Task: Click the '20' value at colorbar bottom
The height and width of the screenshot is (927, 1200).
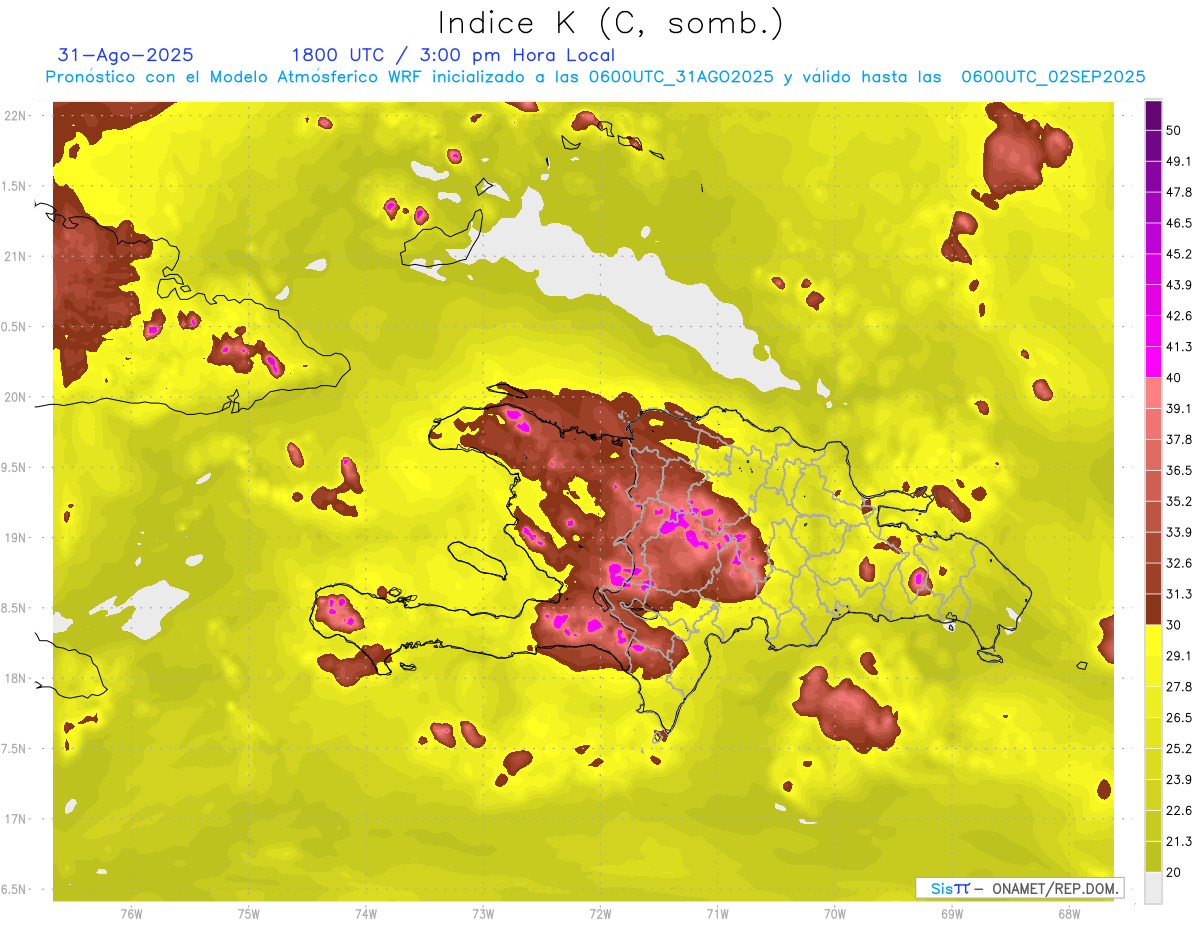Action: [x=1173, y=872]
